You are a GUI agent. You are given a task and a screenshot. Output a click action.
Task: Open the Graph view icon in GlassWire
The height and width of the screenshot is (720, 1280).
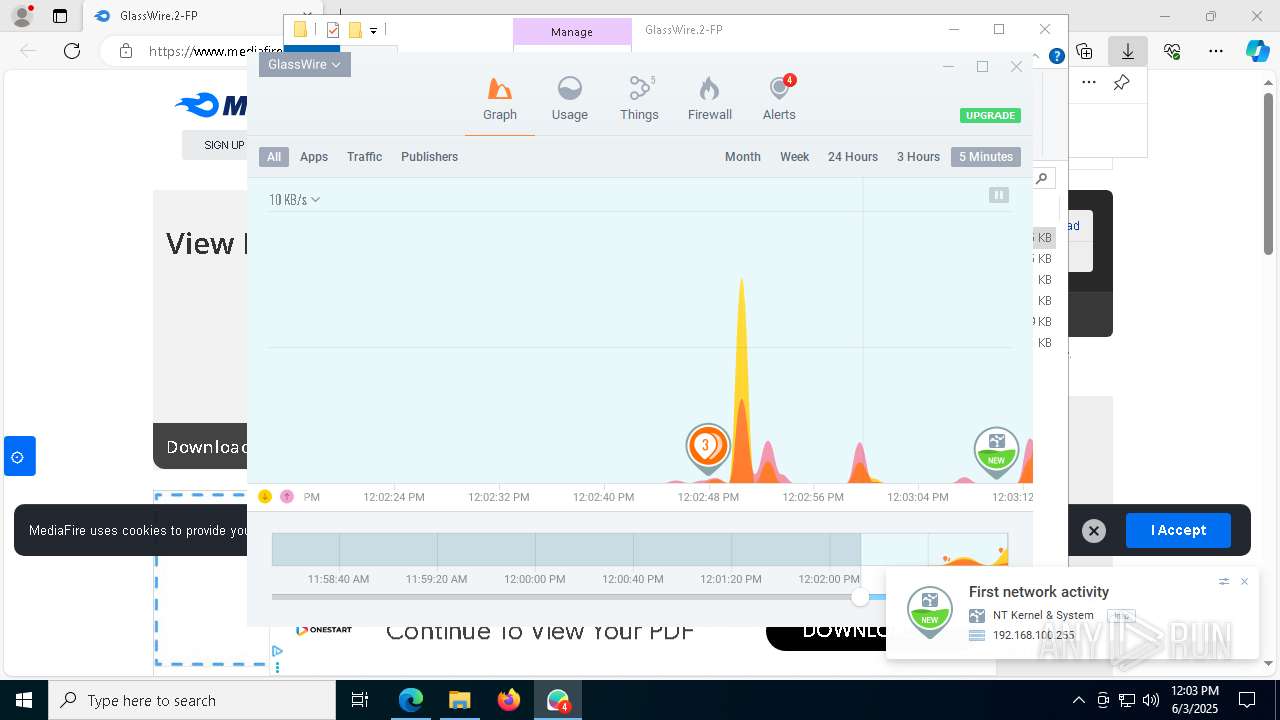coord(500,89)
